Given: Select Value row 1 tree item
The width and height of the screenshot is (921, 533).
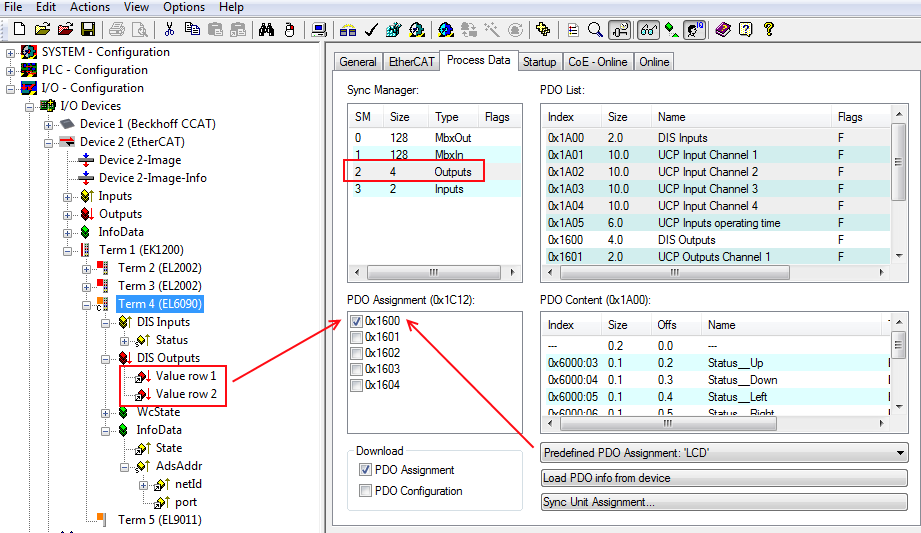Looking at the screenshot, I should pyautogui.click(x=186, y=376).
